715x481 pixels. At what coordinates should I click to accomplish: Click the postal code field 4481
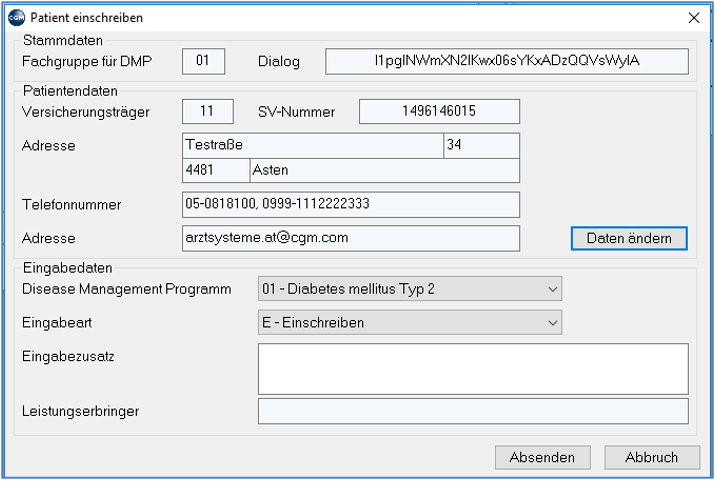[x=216, y=171]
